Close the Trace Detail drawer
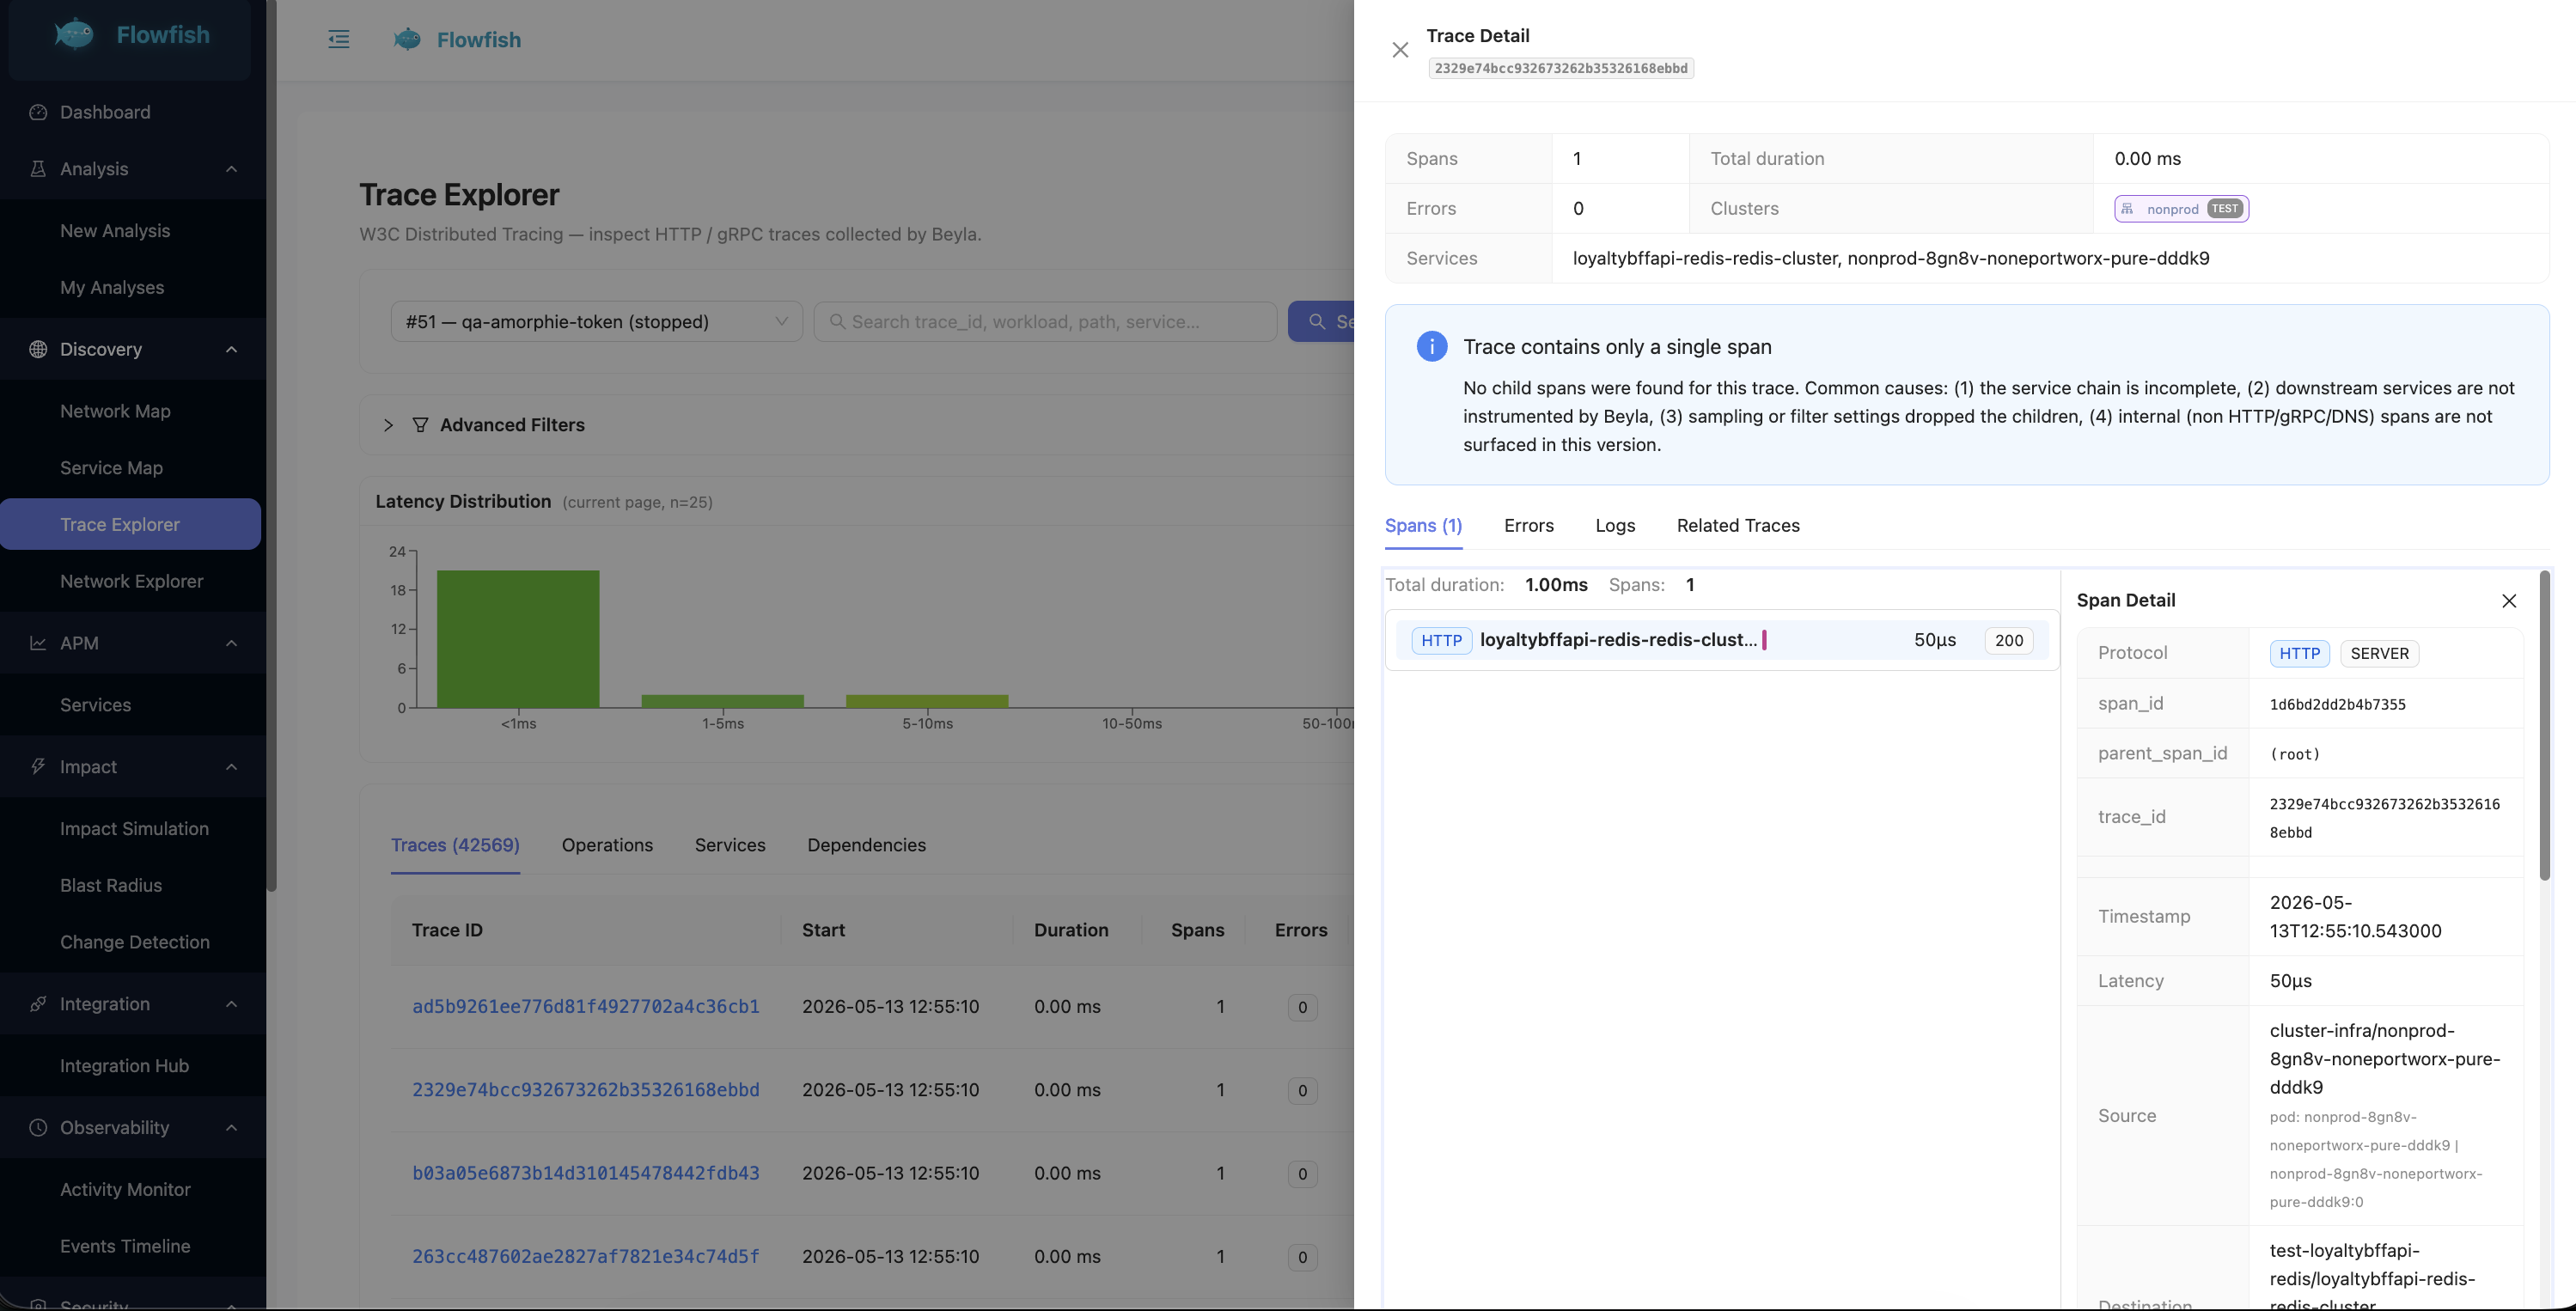Screen dimensions: 2576x1311 pyautogui.click(x=1400, y=50)
